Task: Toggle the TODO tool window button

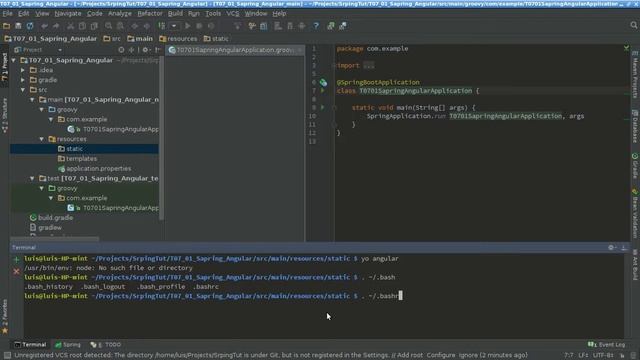Action: click(x=106, y=345)
